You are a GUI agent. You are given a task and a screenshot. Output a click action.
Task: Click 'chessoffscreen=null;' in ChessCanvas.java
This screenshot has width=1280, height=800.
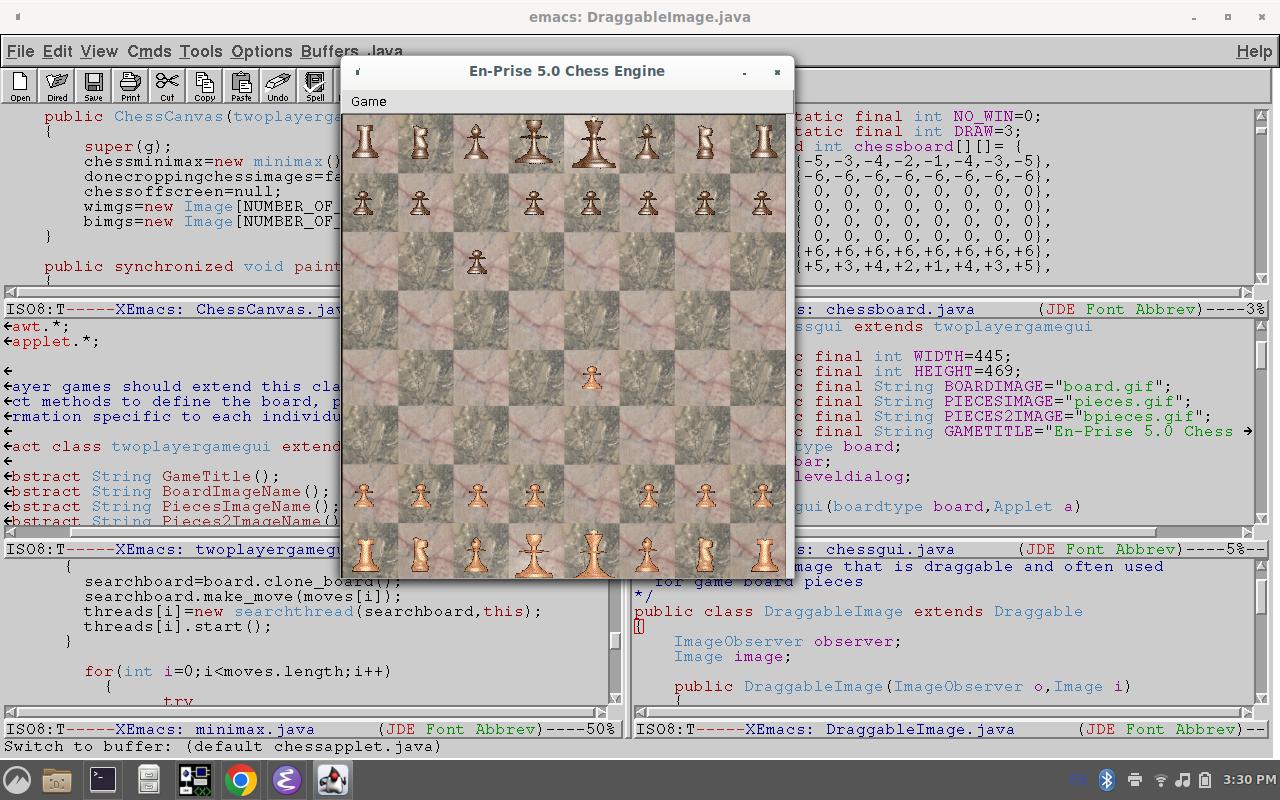click(182, 191)
